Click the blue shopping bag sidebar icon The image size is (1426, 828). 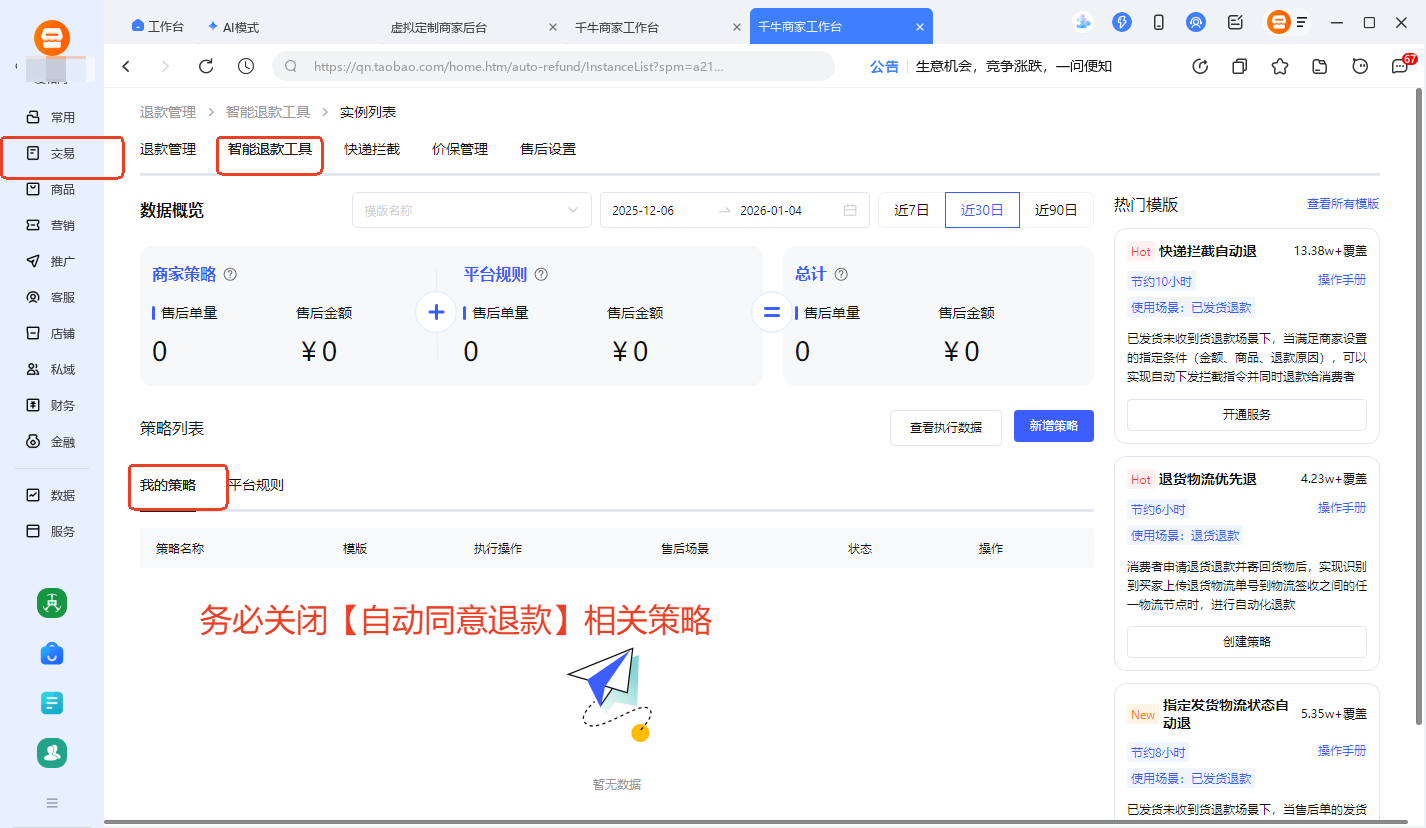click(52, 653)
